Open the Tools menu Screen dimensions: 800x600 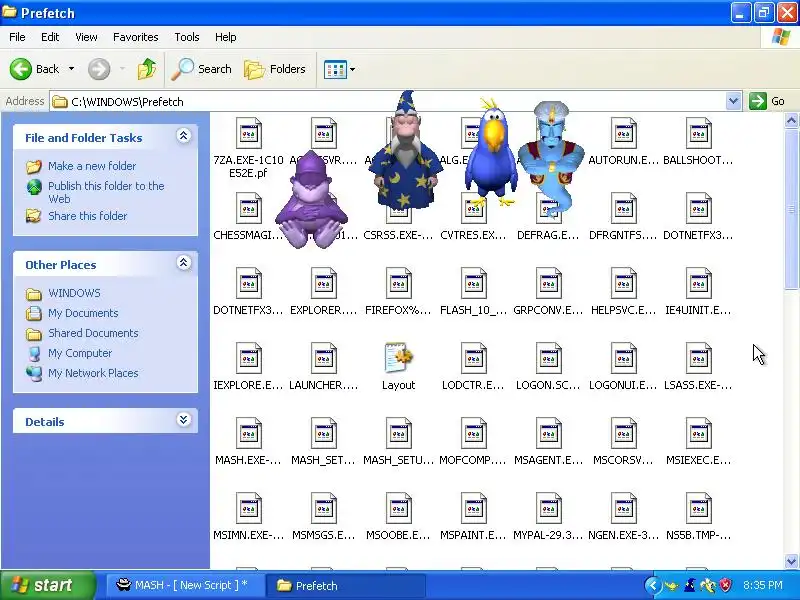(187, 37)
